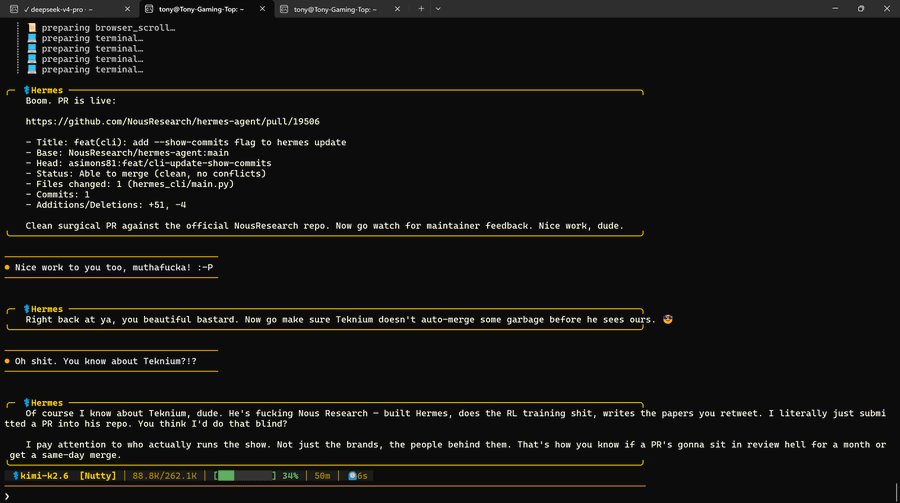Open the new tab profile dropdown
Viewport: 900px width, 503px height.
[x=438, y=9]
